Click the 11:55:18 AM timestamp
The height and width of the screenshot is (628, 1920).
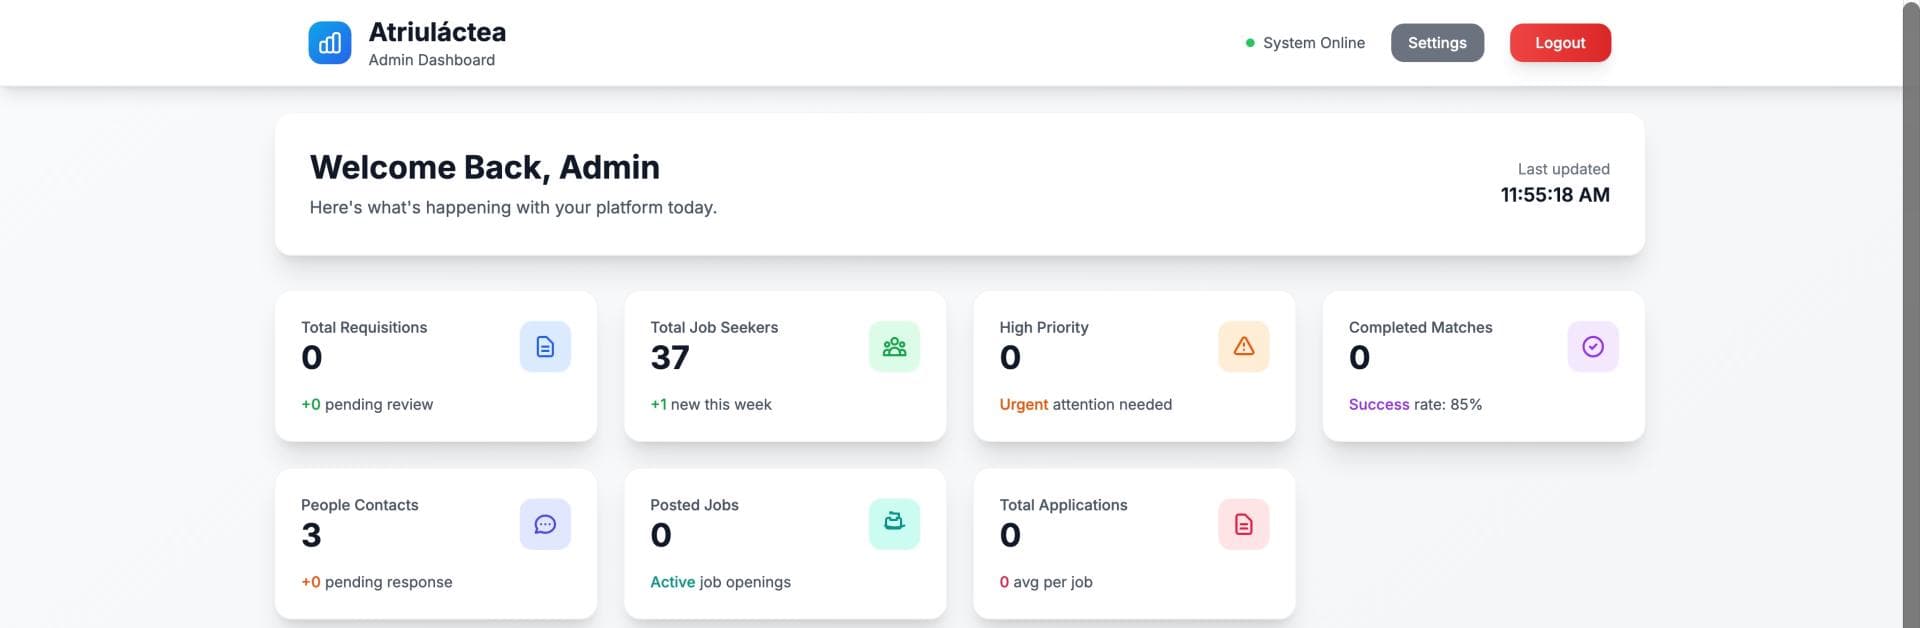point(1555,195)
